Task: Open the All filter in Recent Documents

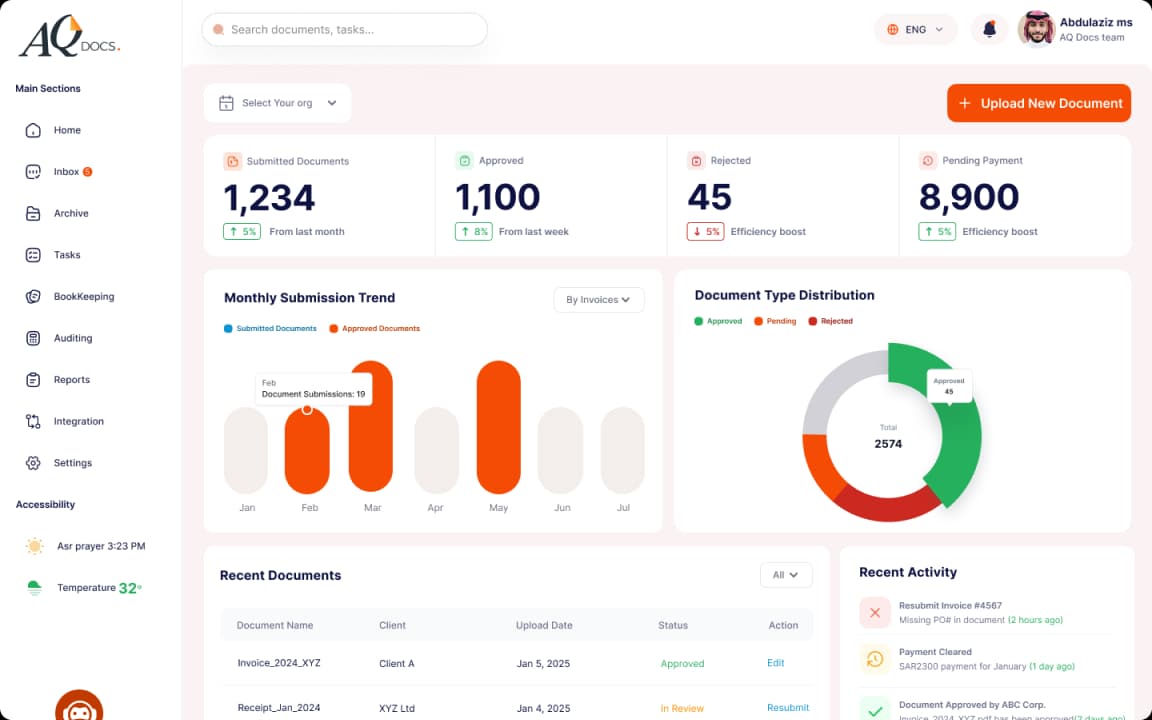Action: (x=786, y=575)
